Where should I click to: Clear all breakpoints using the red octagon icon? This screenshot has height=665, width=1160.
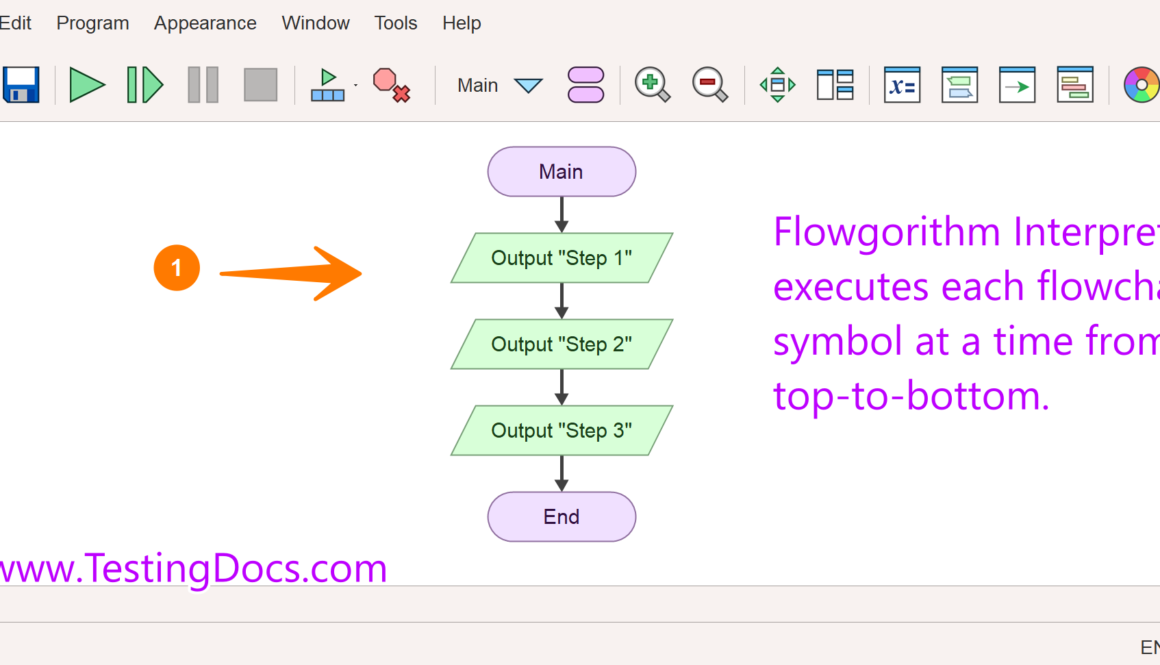click(392, 85)
